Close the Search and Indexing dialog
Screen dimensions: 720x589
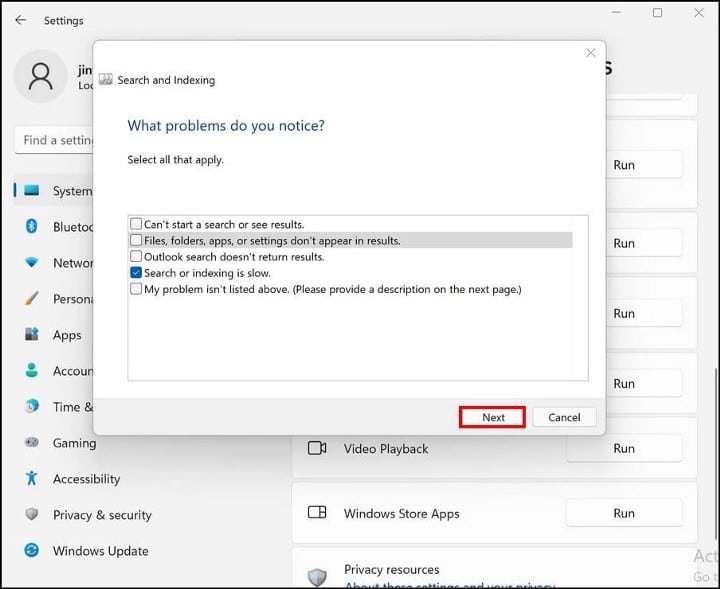[591, 53]
